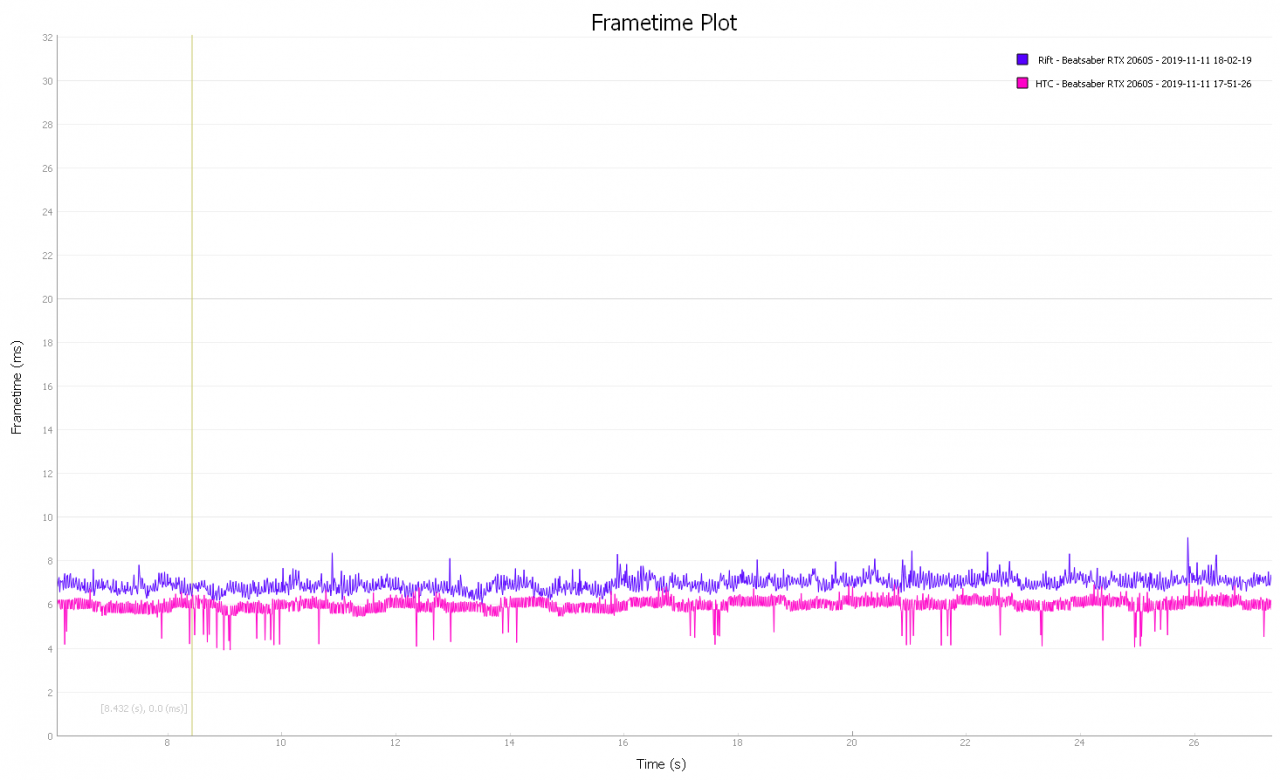Image resolution: width=1280 pixels, height=780 pixels.
Task: Click the y-axis tick label 32
Action: click(47, 37)
